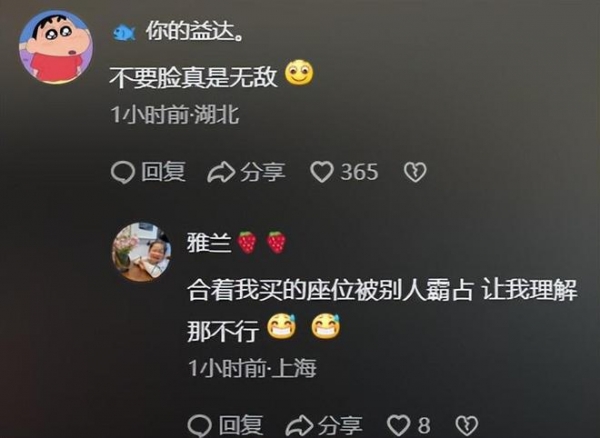Click 分享 text under 雅兰's reply

tap(341, 425)
